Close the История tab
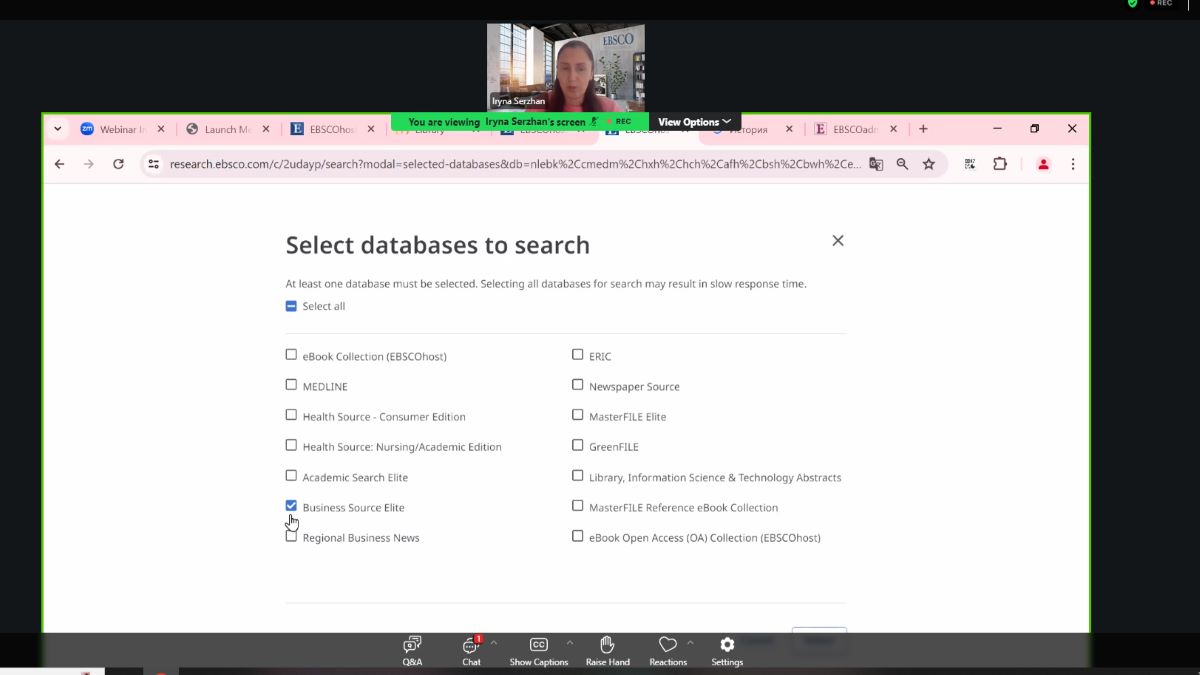This screenshot has width=1200, height=675. pyautogui.click(x=789, y=129)
